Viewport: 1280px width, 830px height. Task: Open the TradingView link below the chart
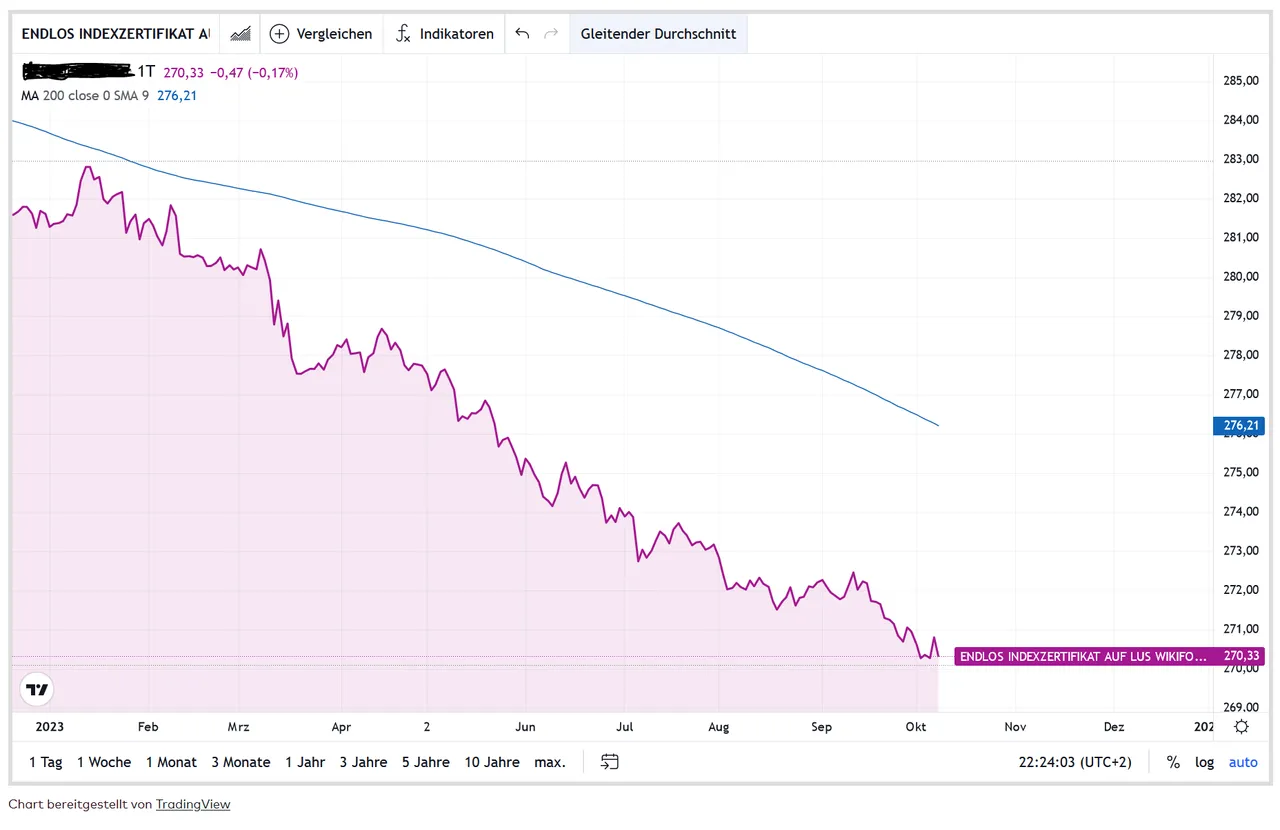coord(193,804)
